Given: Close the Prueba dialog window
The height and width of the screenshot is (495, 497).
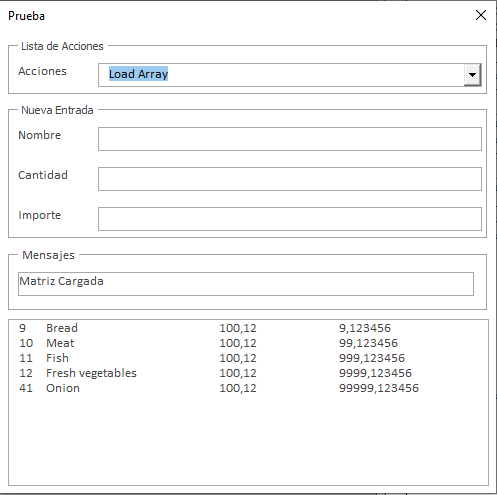Looking at the screenshot, I should pos(481,15).
